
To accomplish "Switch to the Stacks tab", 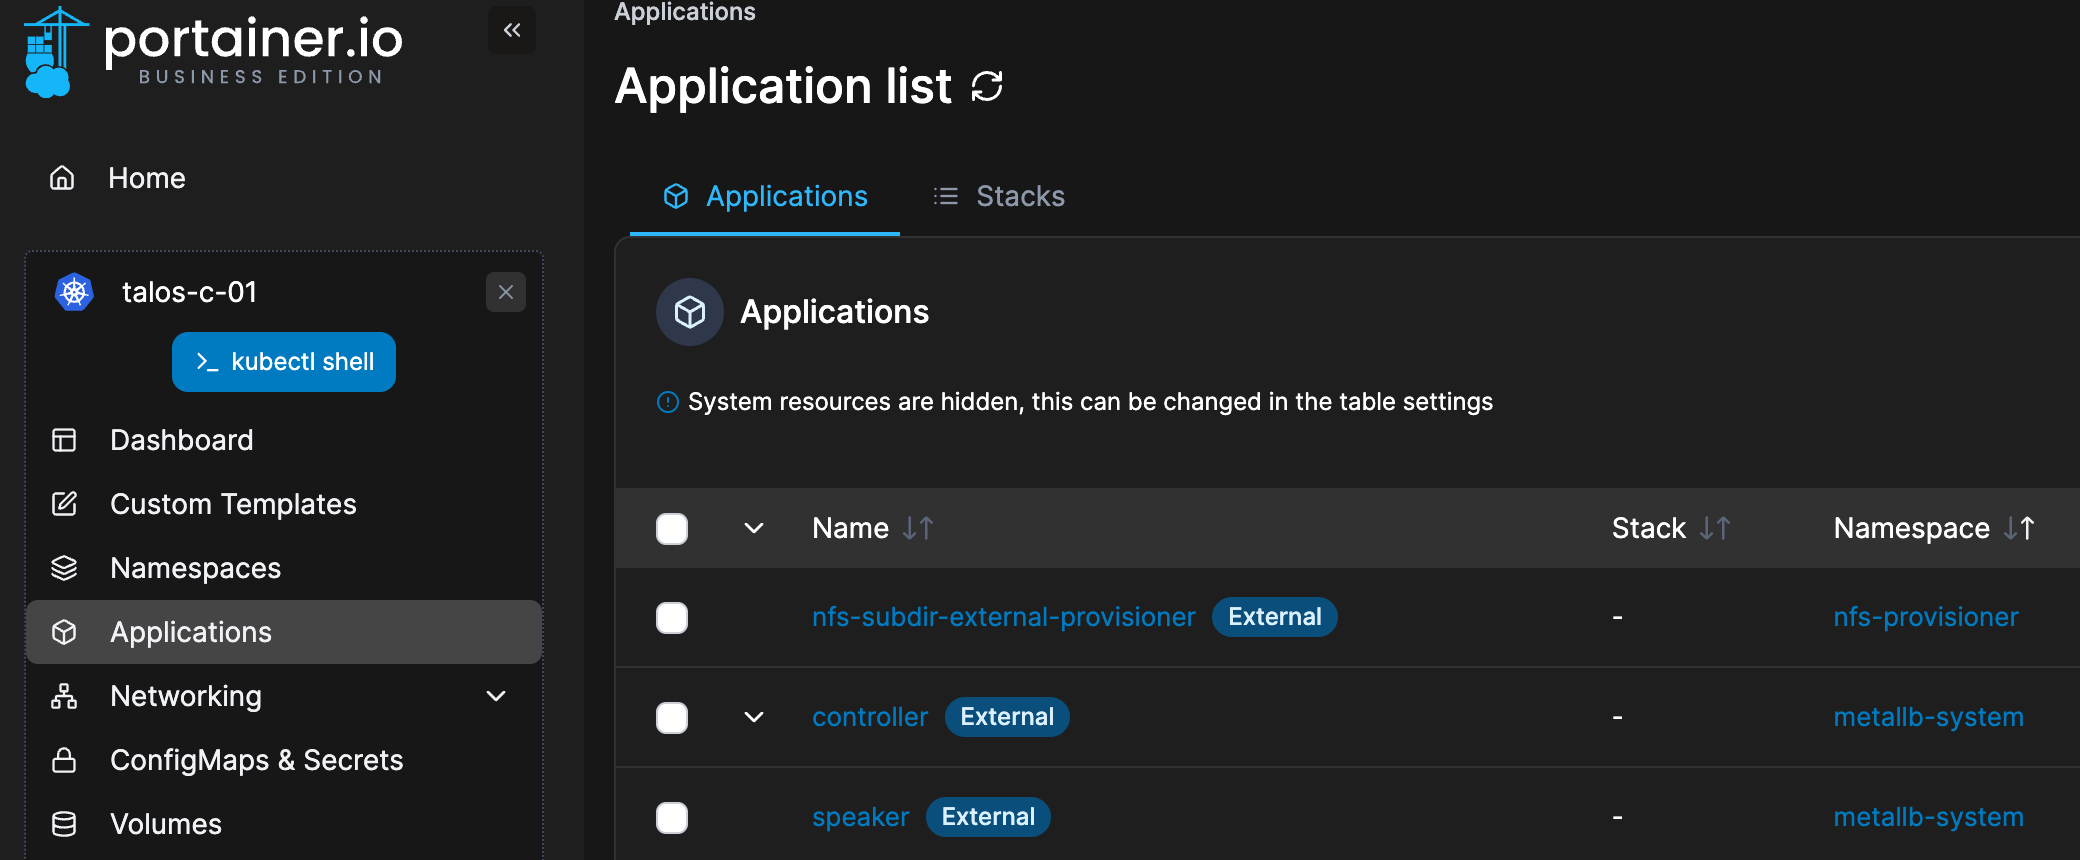I will [999, 196].
